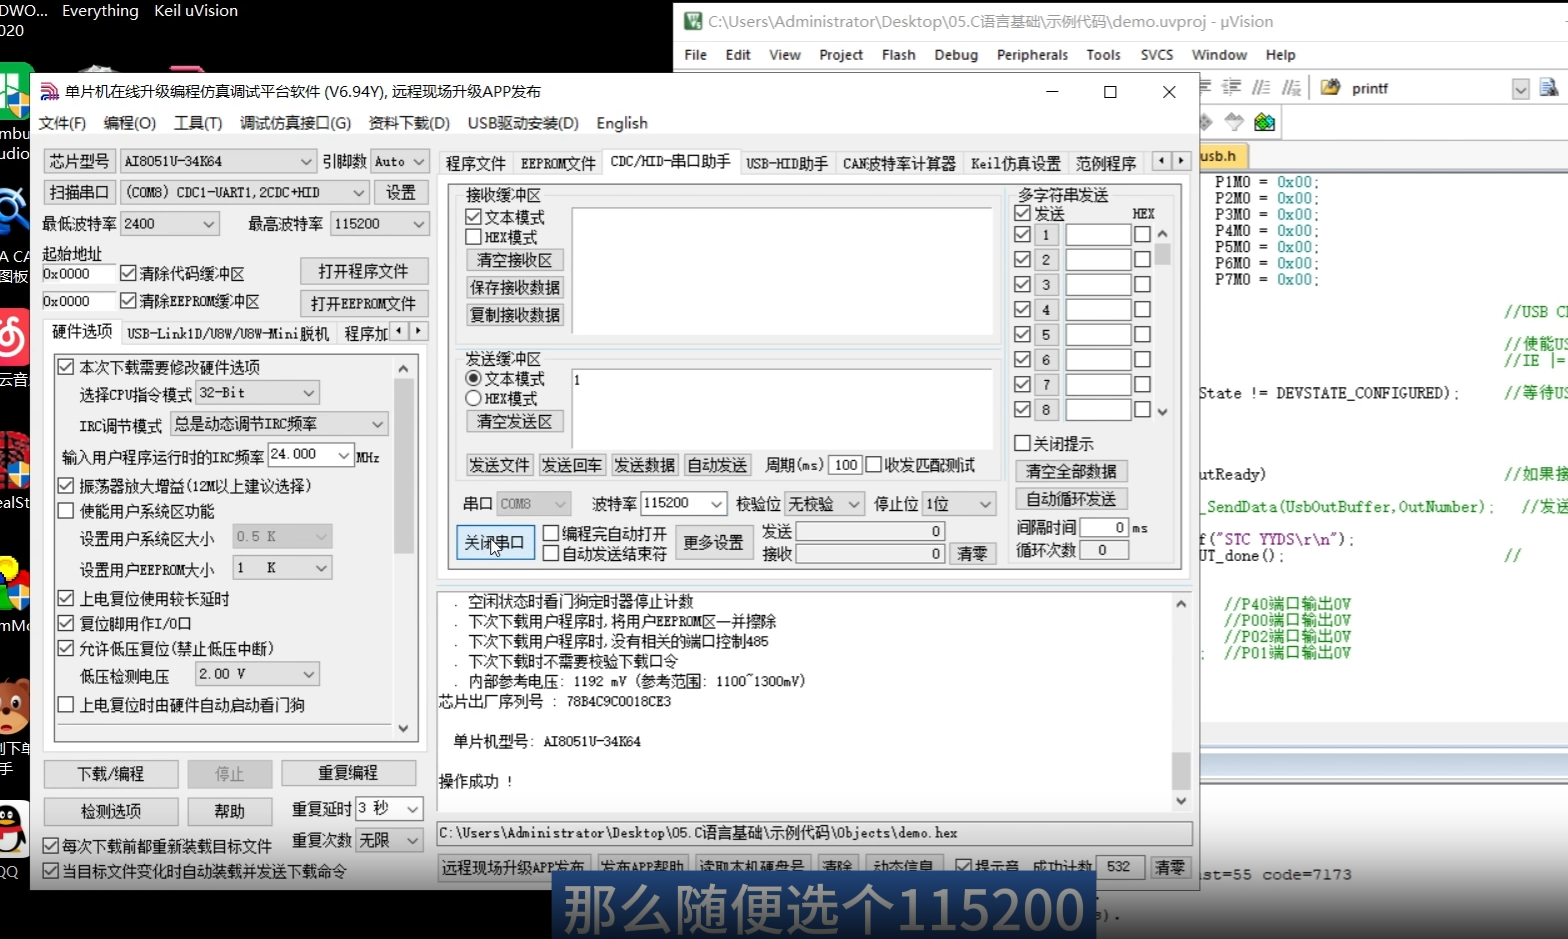Click the 清空接收区 button
Image resolution: width=1568 pixels, height=939 pixels.
(x=514, y=260)
